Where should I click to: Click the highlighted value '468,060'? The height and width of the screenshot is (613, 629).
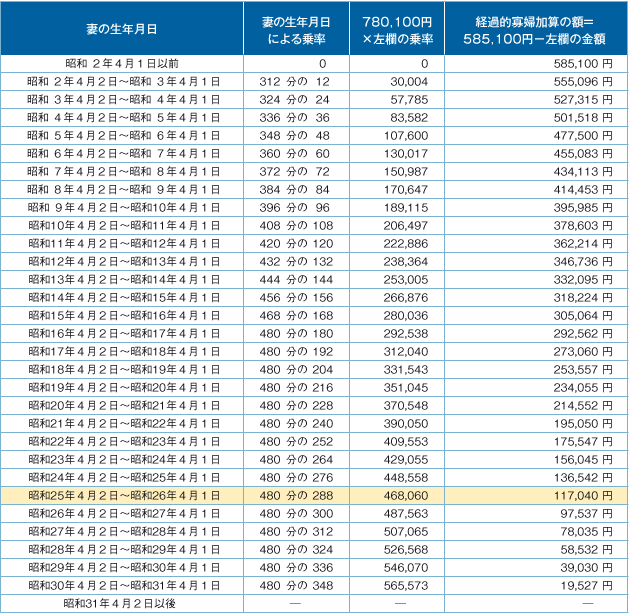[x=406, y=496]
